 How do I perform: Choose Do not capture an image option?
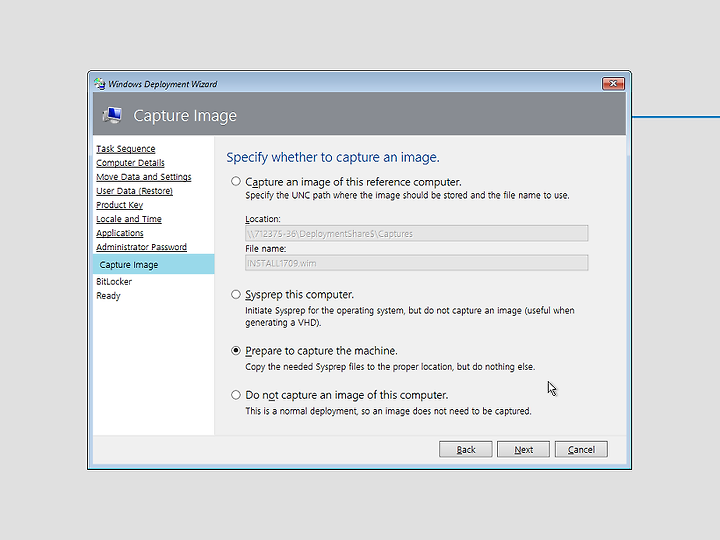(x=236, y=395)
